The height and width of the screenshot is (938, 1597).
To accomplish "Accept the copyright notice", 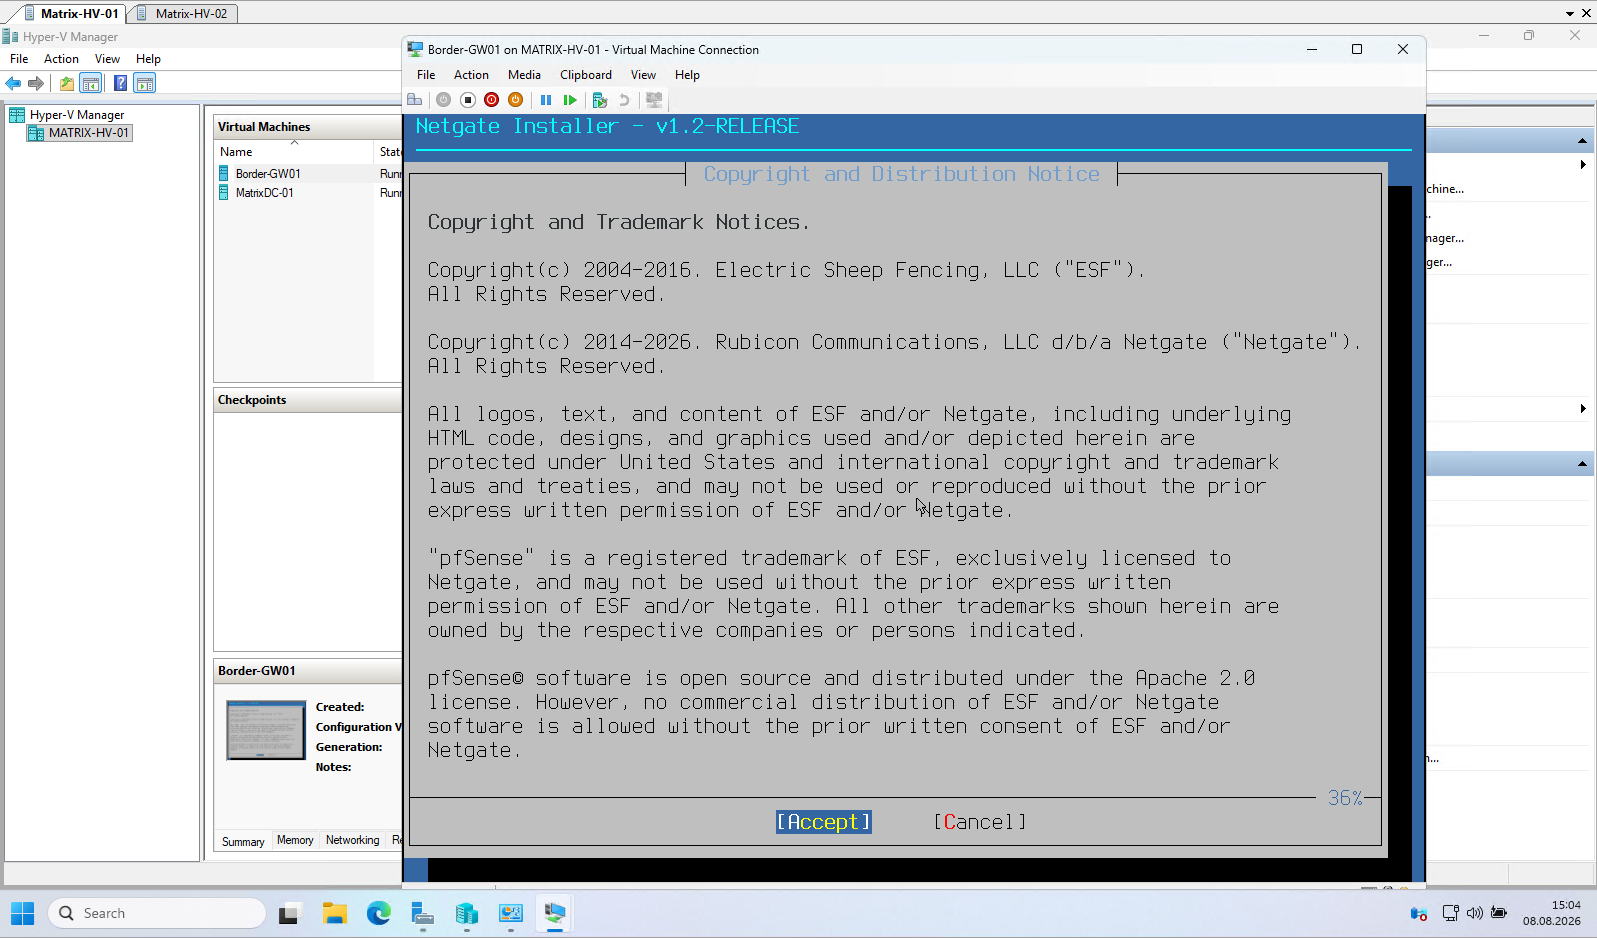I will point(824,822).
